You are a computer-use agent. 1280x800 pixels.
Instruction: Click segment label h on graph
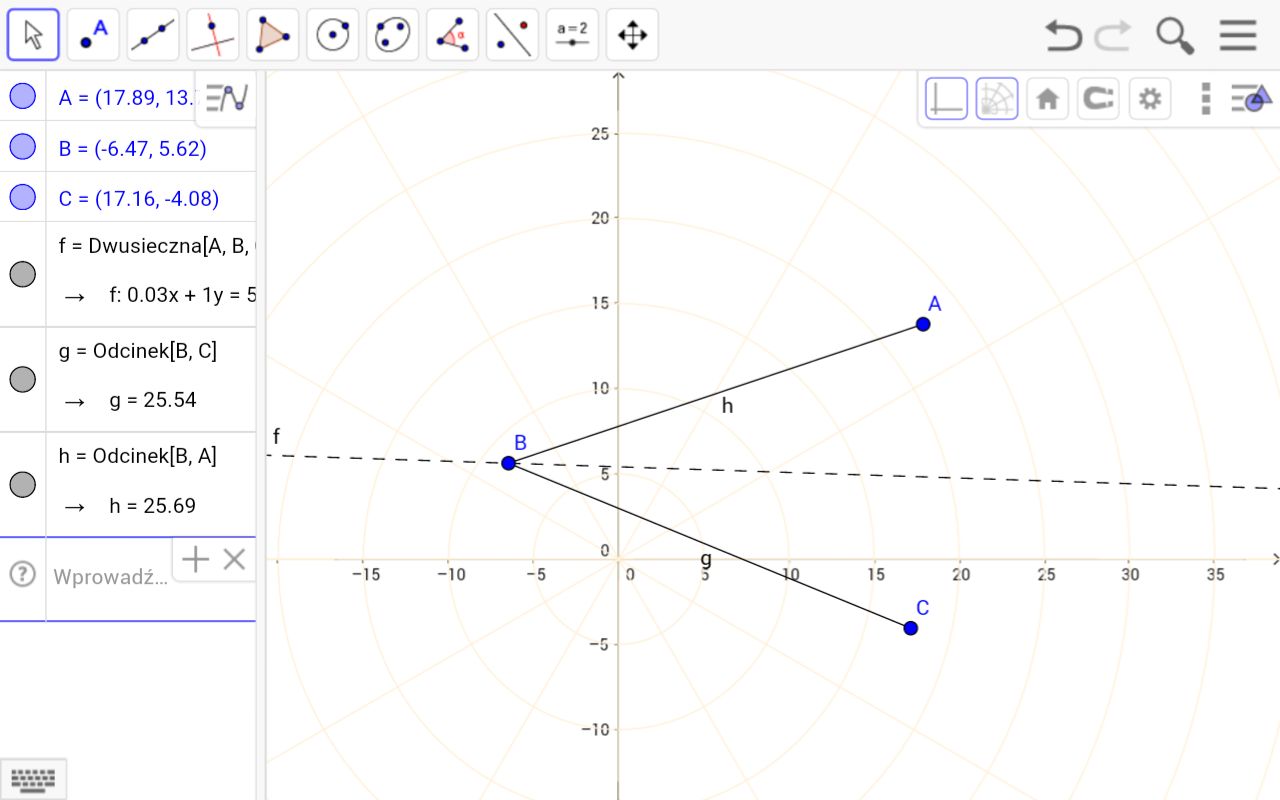click(x=727, y=405)
